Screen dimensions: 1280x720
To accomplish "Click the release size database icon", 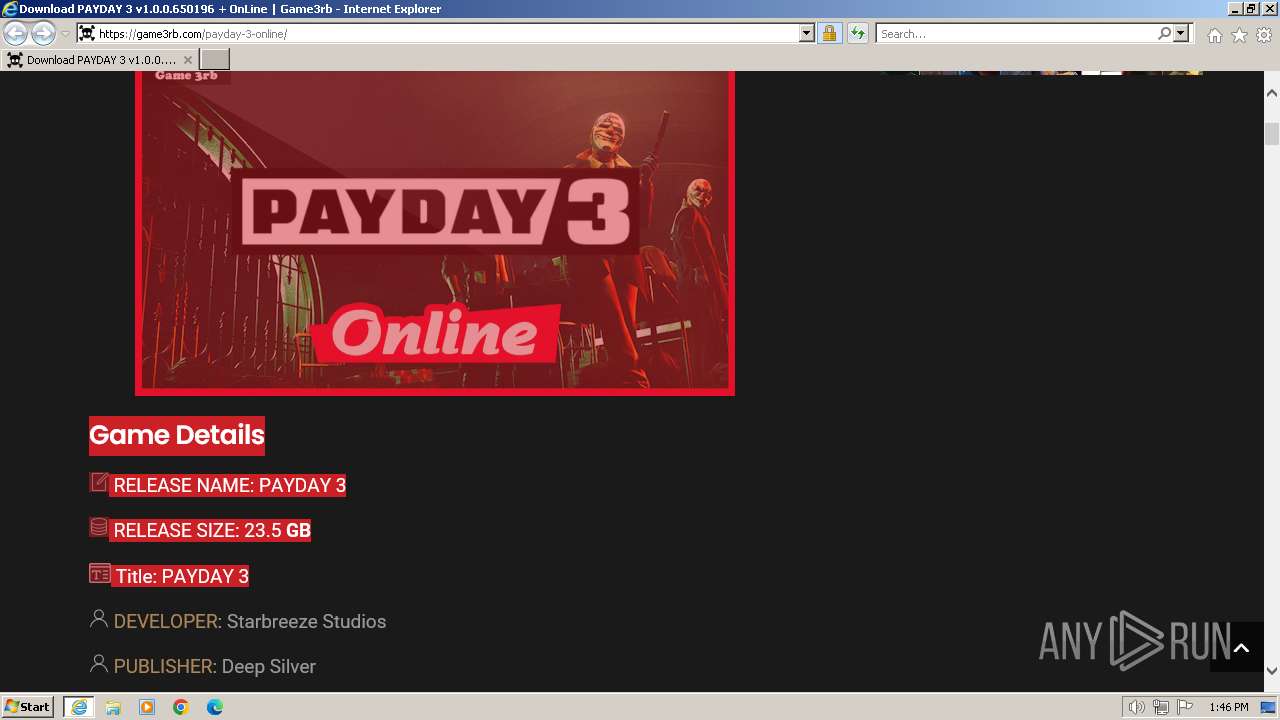I will 99,527.
